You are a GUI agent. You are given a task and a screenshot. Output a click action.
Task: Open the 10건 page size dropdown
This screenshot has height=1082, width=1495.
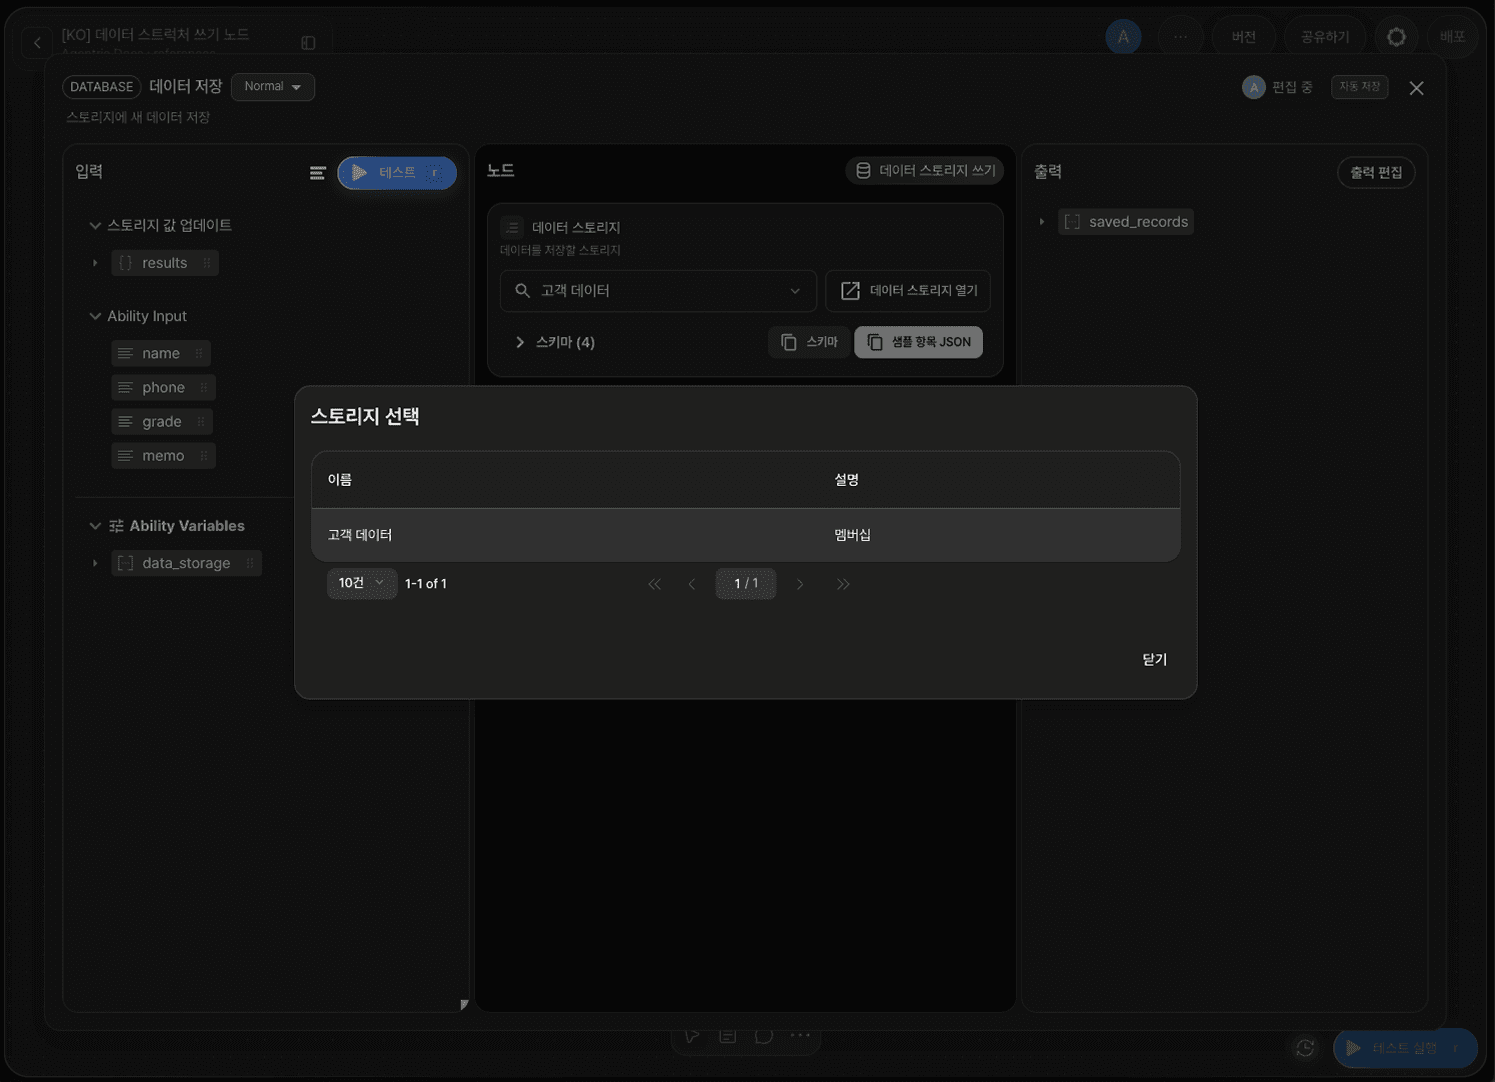click(361, 583)
